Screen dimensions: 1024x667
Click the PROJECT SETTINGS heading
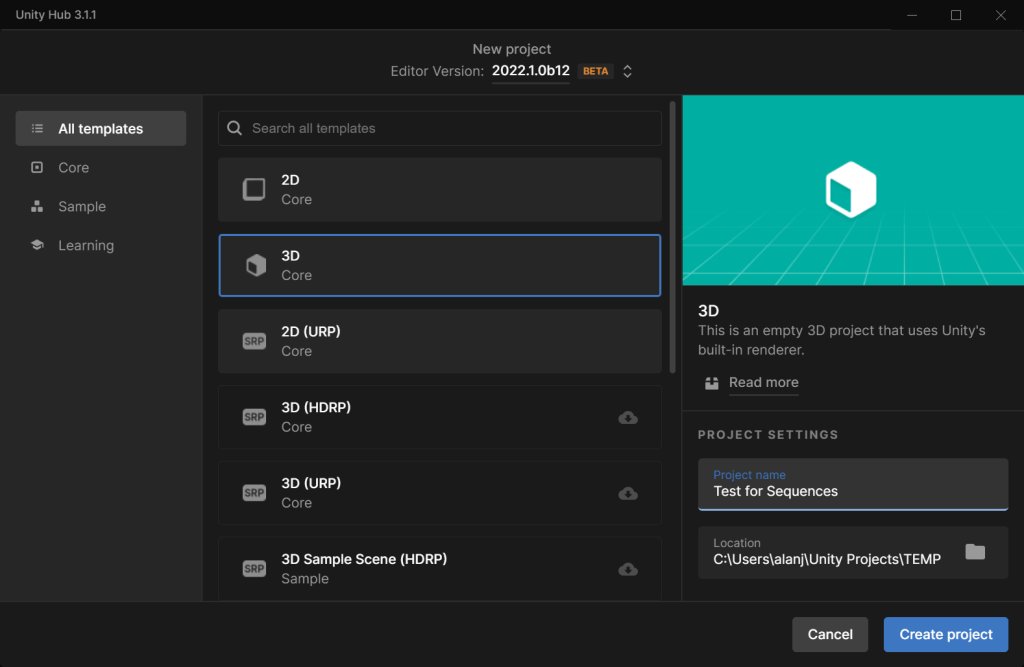point(767,434)
